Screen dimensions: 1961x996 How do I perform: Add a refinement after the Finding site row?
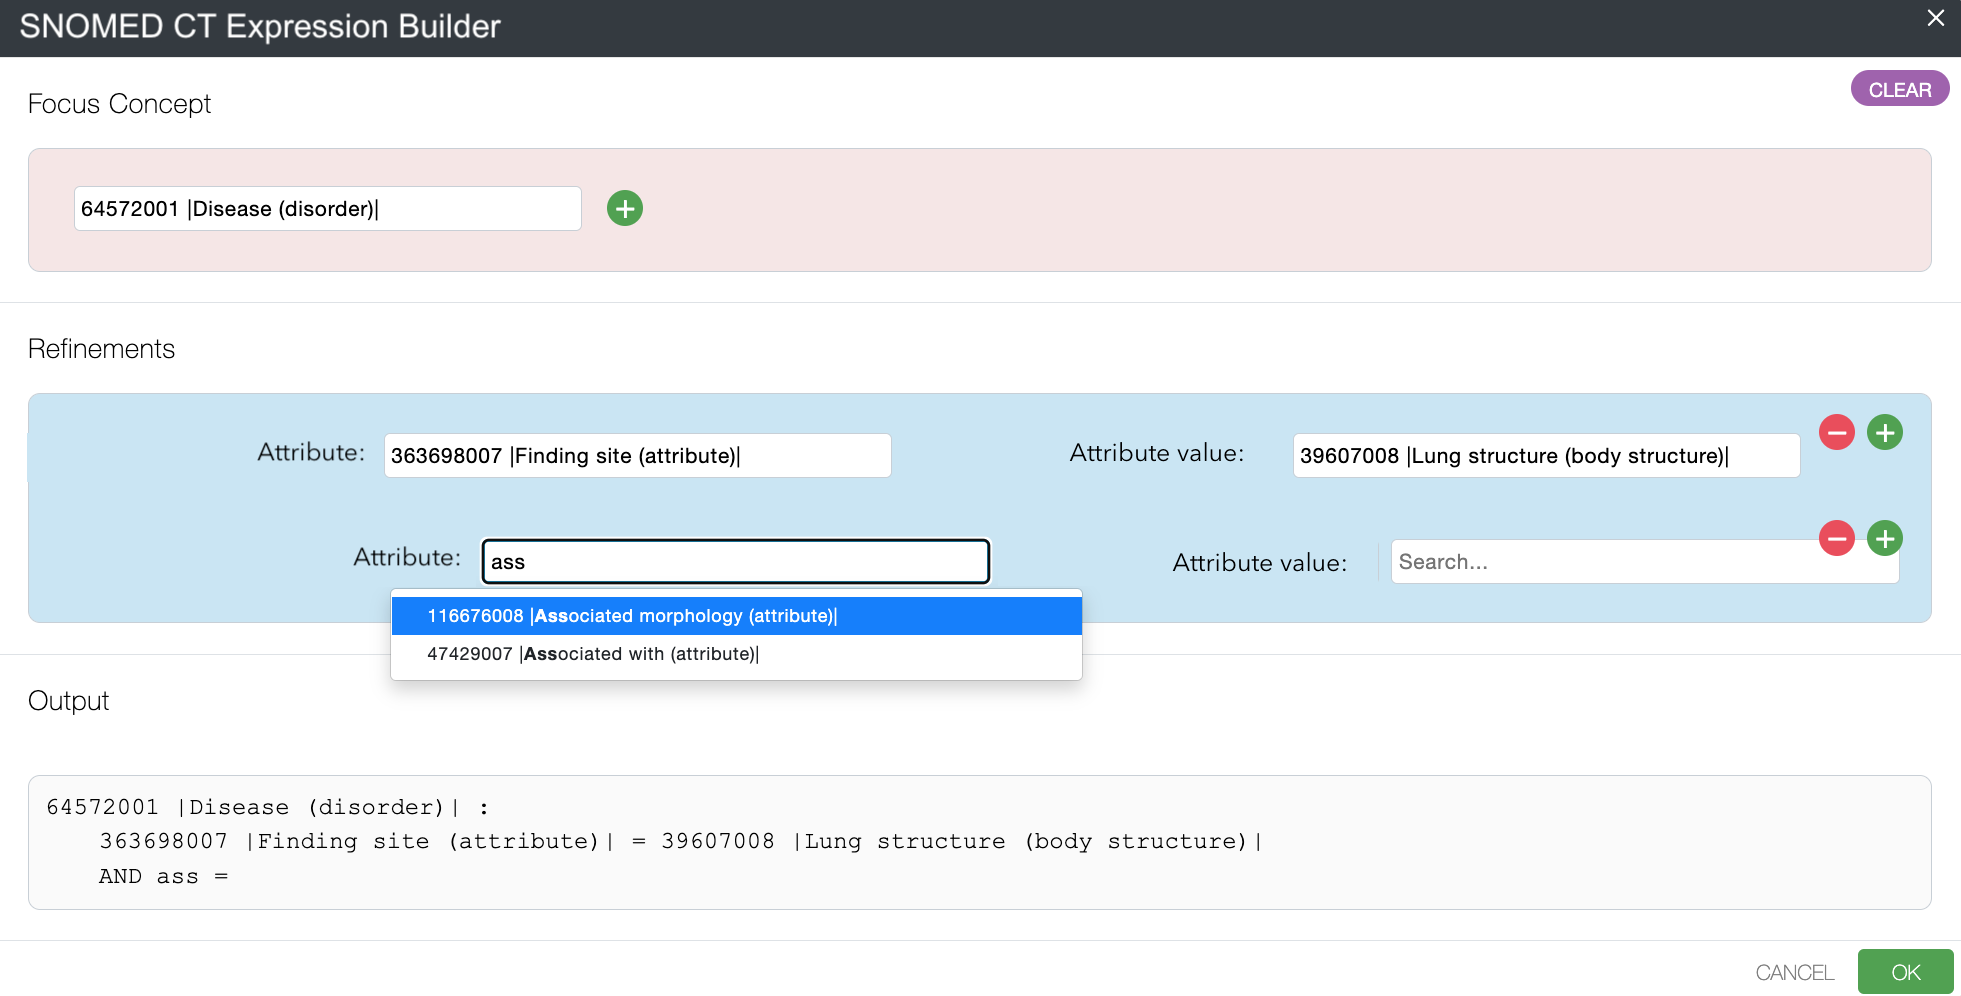(x=1885, y=432)
